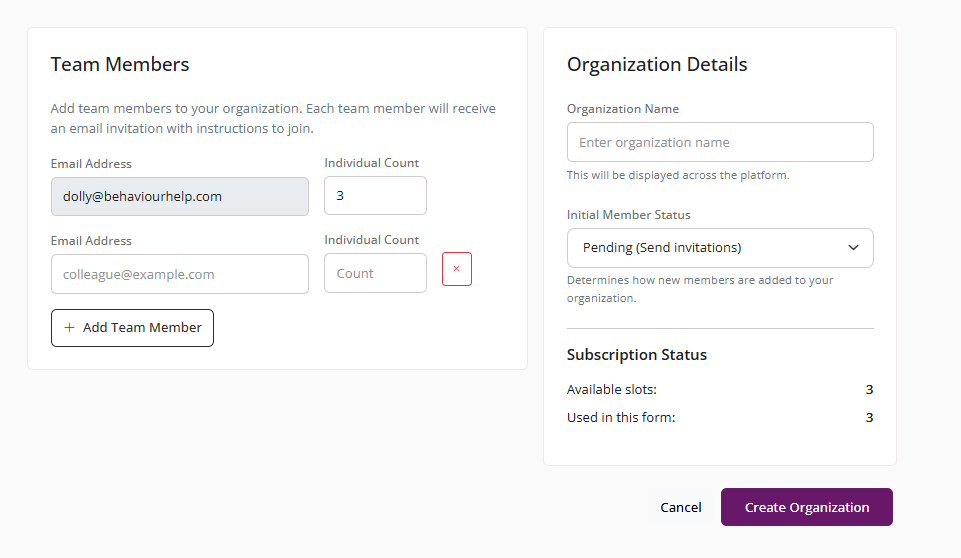
Task: Open the Initial Member Status dropdown
Action: pyautogui.click(x=720, y=248)
